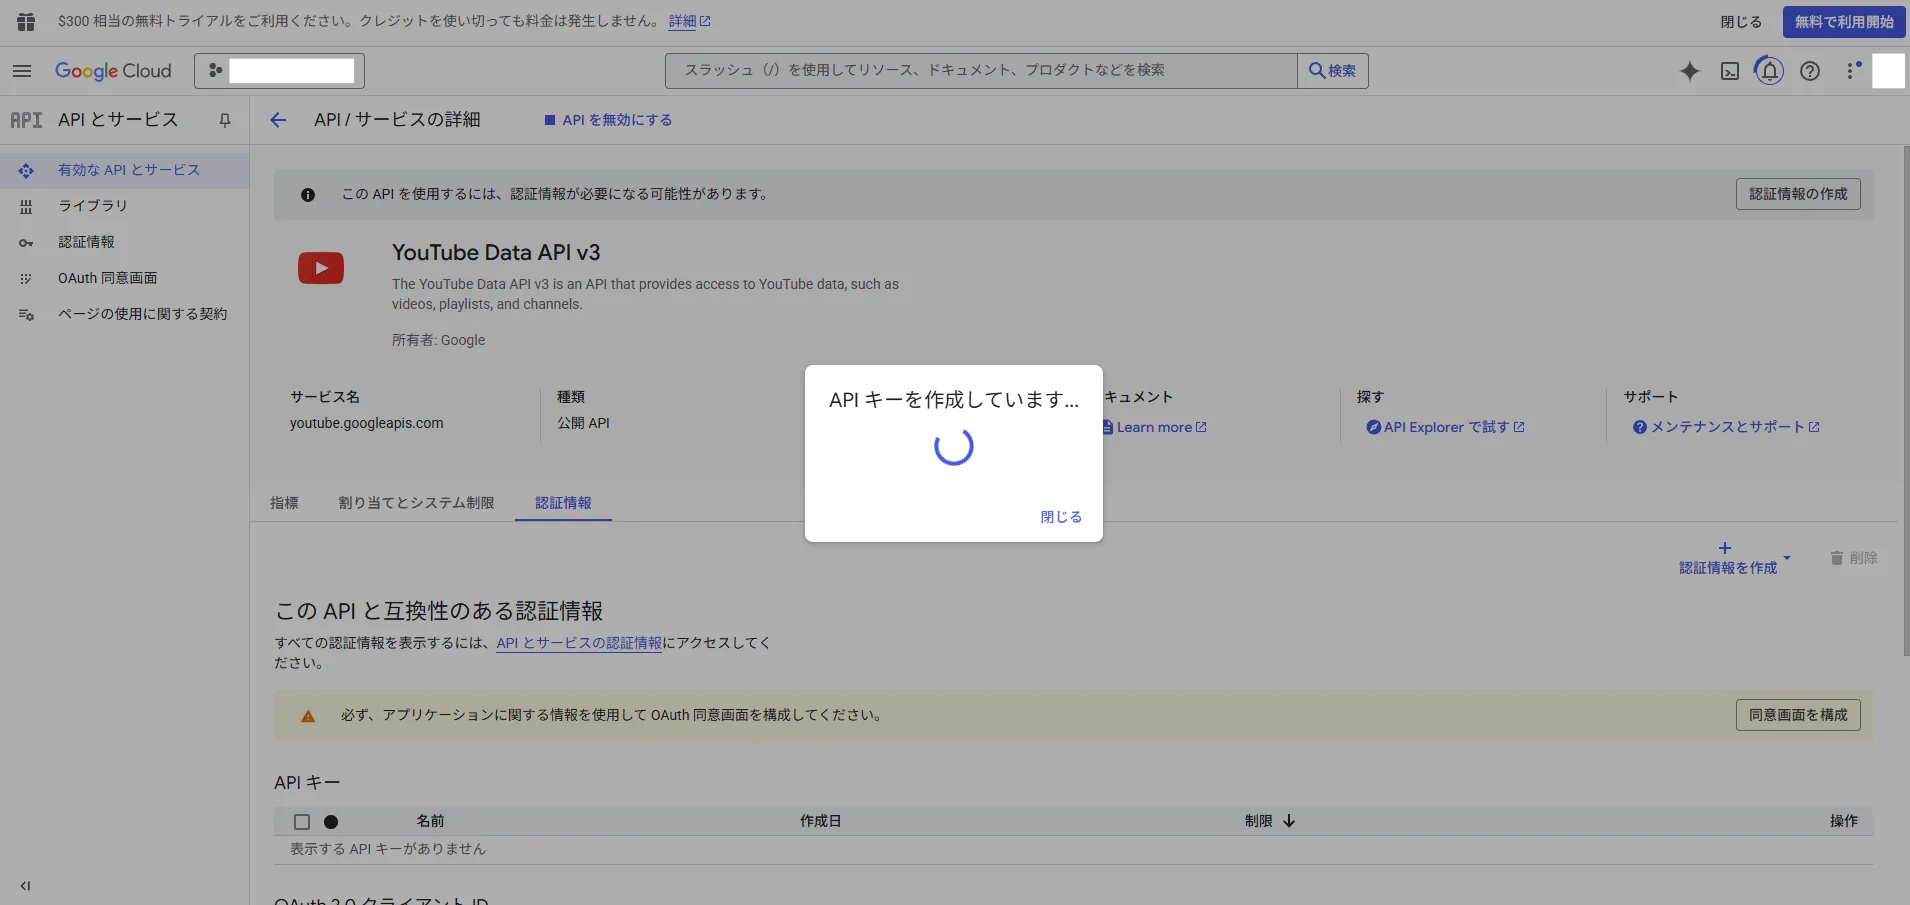Screen dimensions: 1910x905
Task: Click the gift icon in trial banner
Action: (x=26, y=21)
